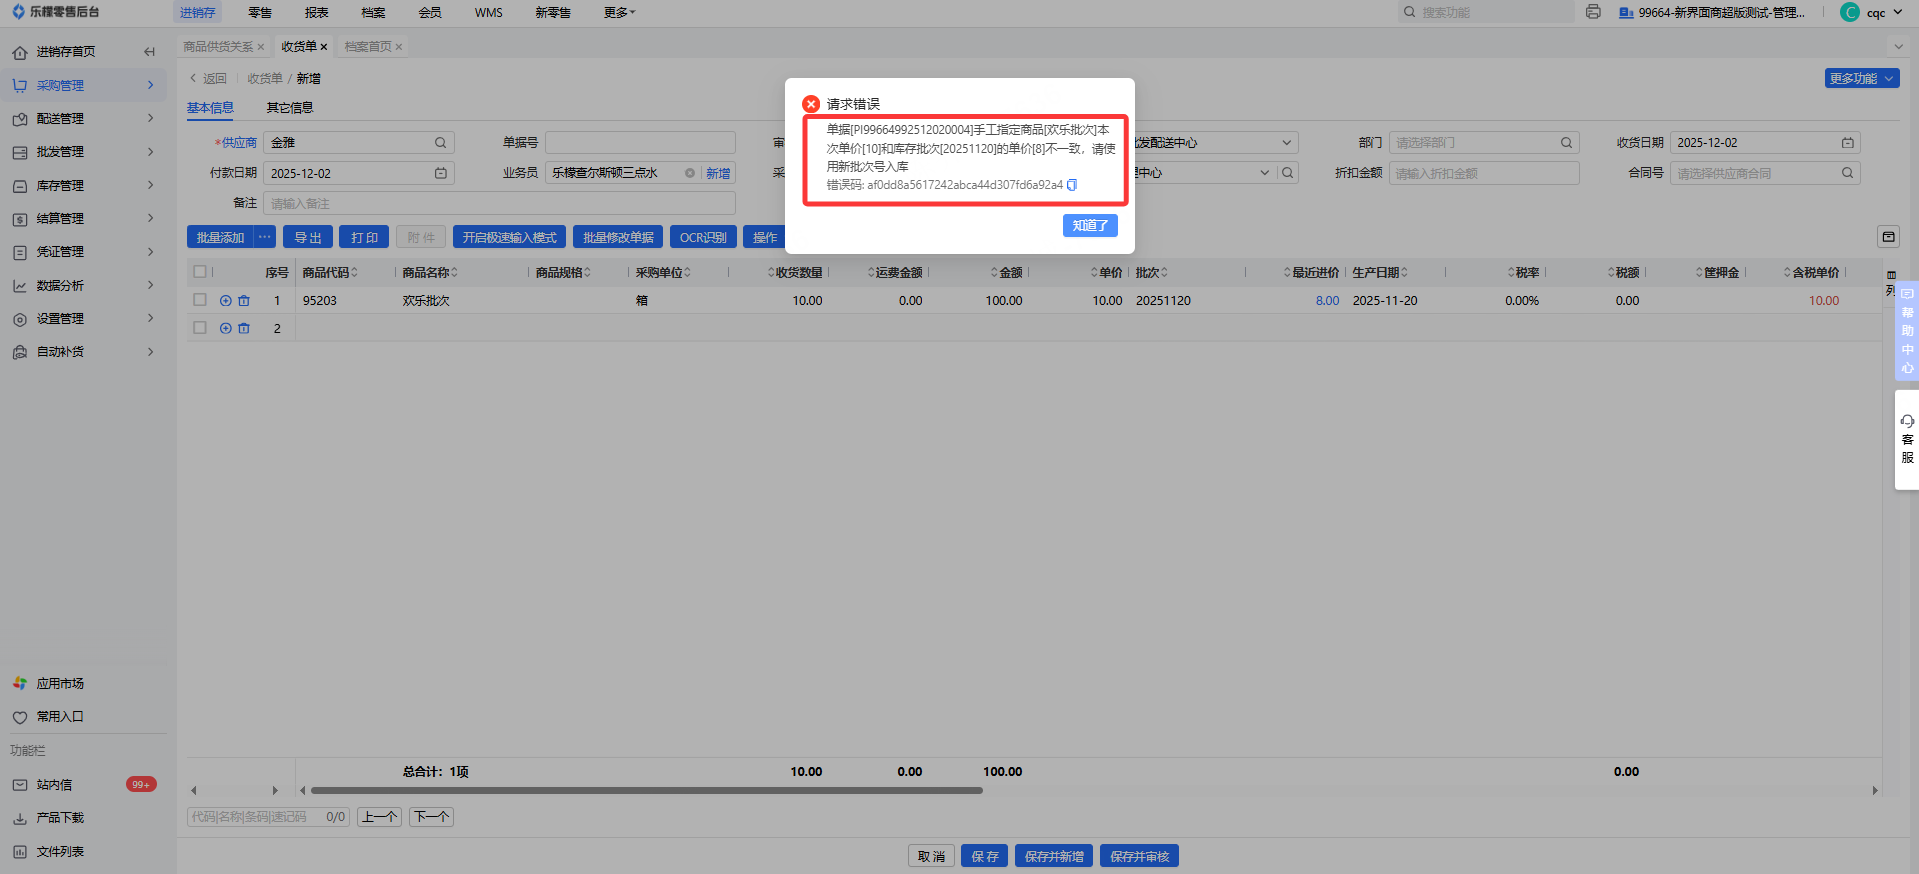Screen dimensions: 1919x874
Task: Open the 帮助中心 side panel
Action: (1907, 331)
